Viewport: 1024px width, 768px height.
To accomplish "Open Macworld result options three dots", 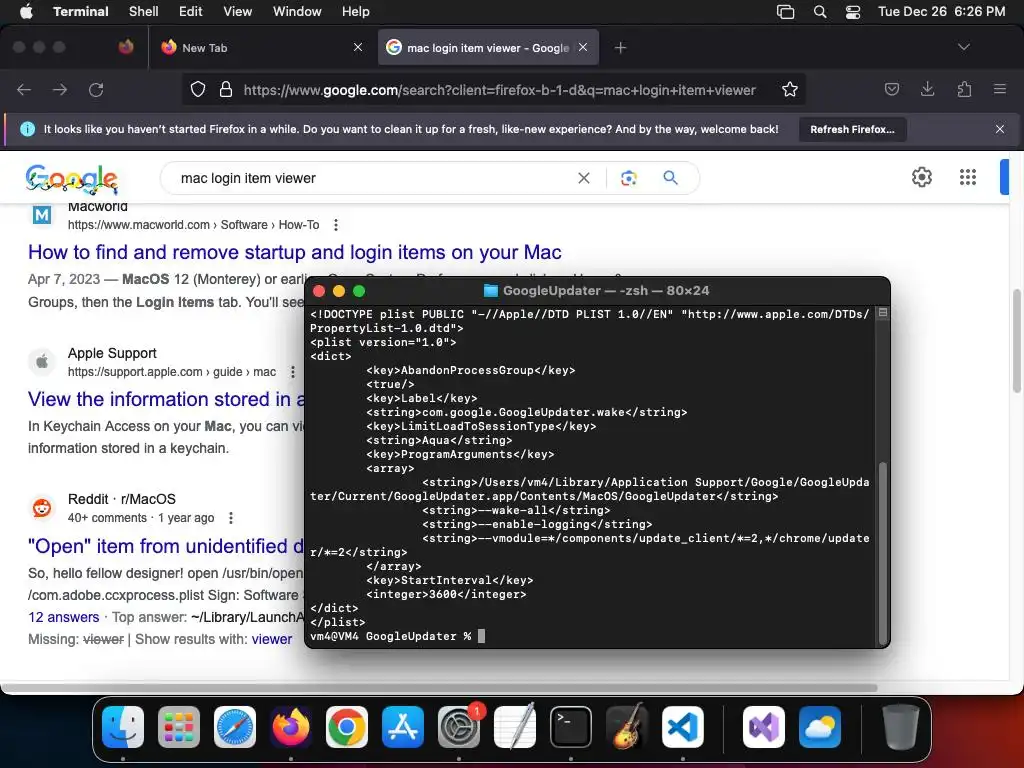I will click(x=336, y=225).
